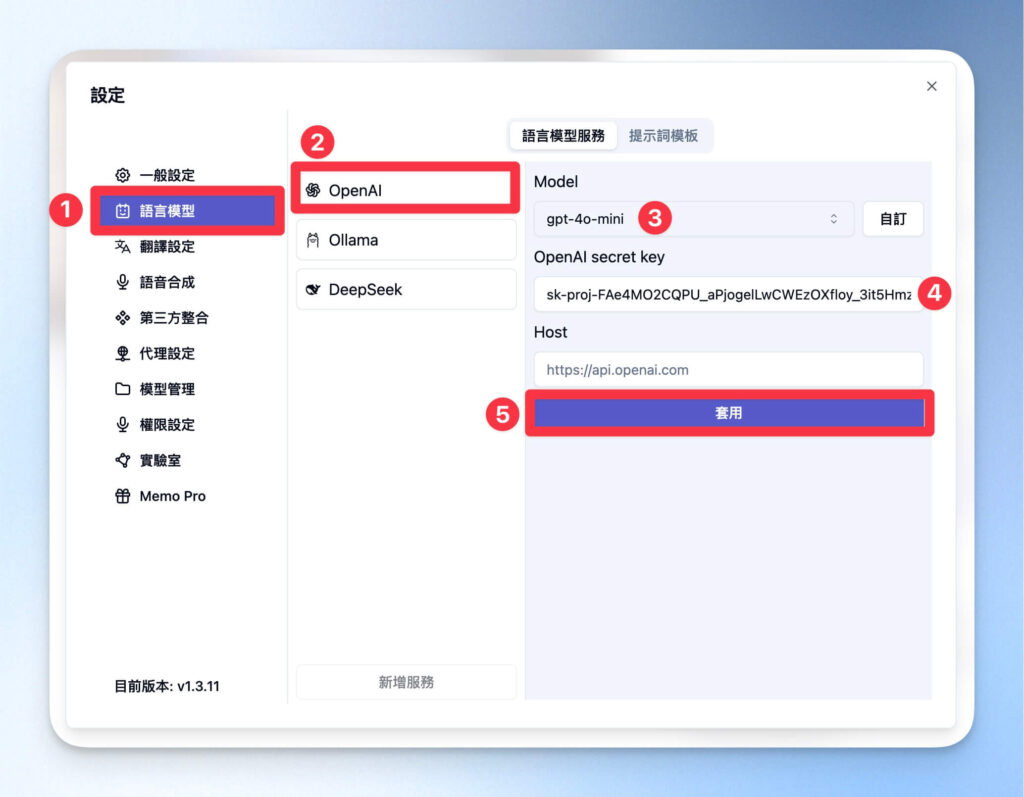This screenshot has height=797, width=1024.
Task: Click the OpenAI secret key field
Action: (728, 295)
